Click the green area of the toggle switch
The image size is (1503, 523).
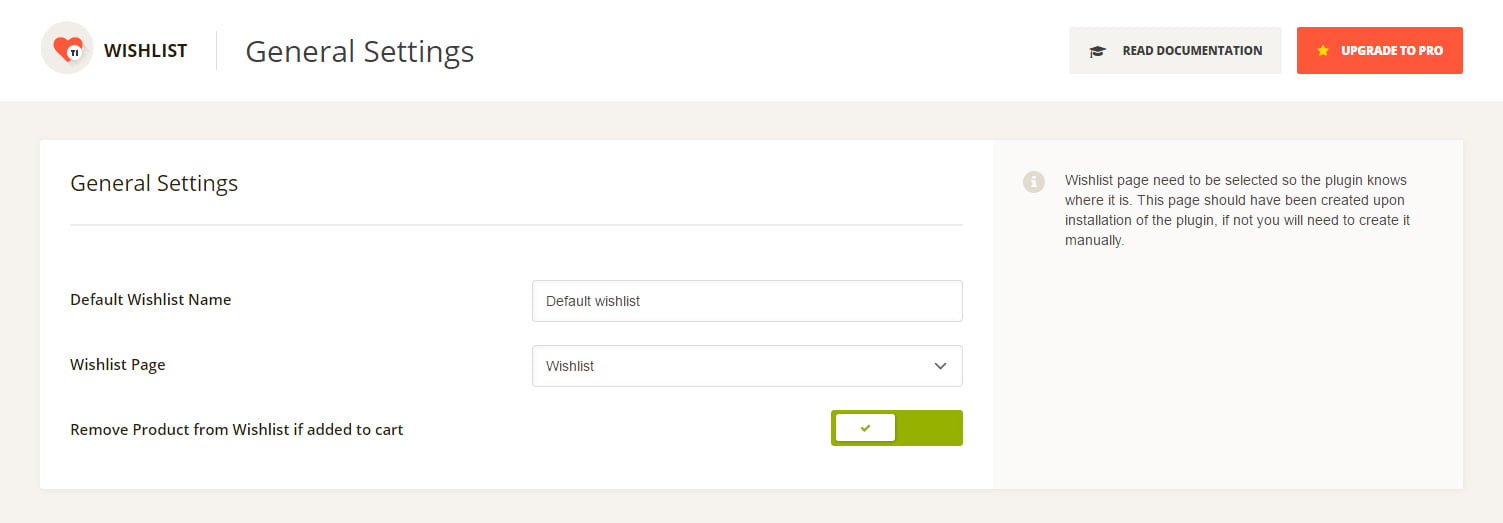pos(929,428)
